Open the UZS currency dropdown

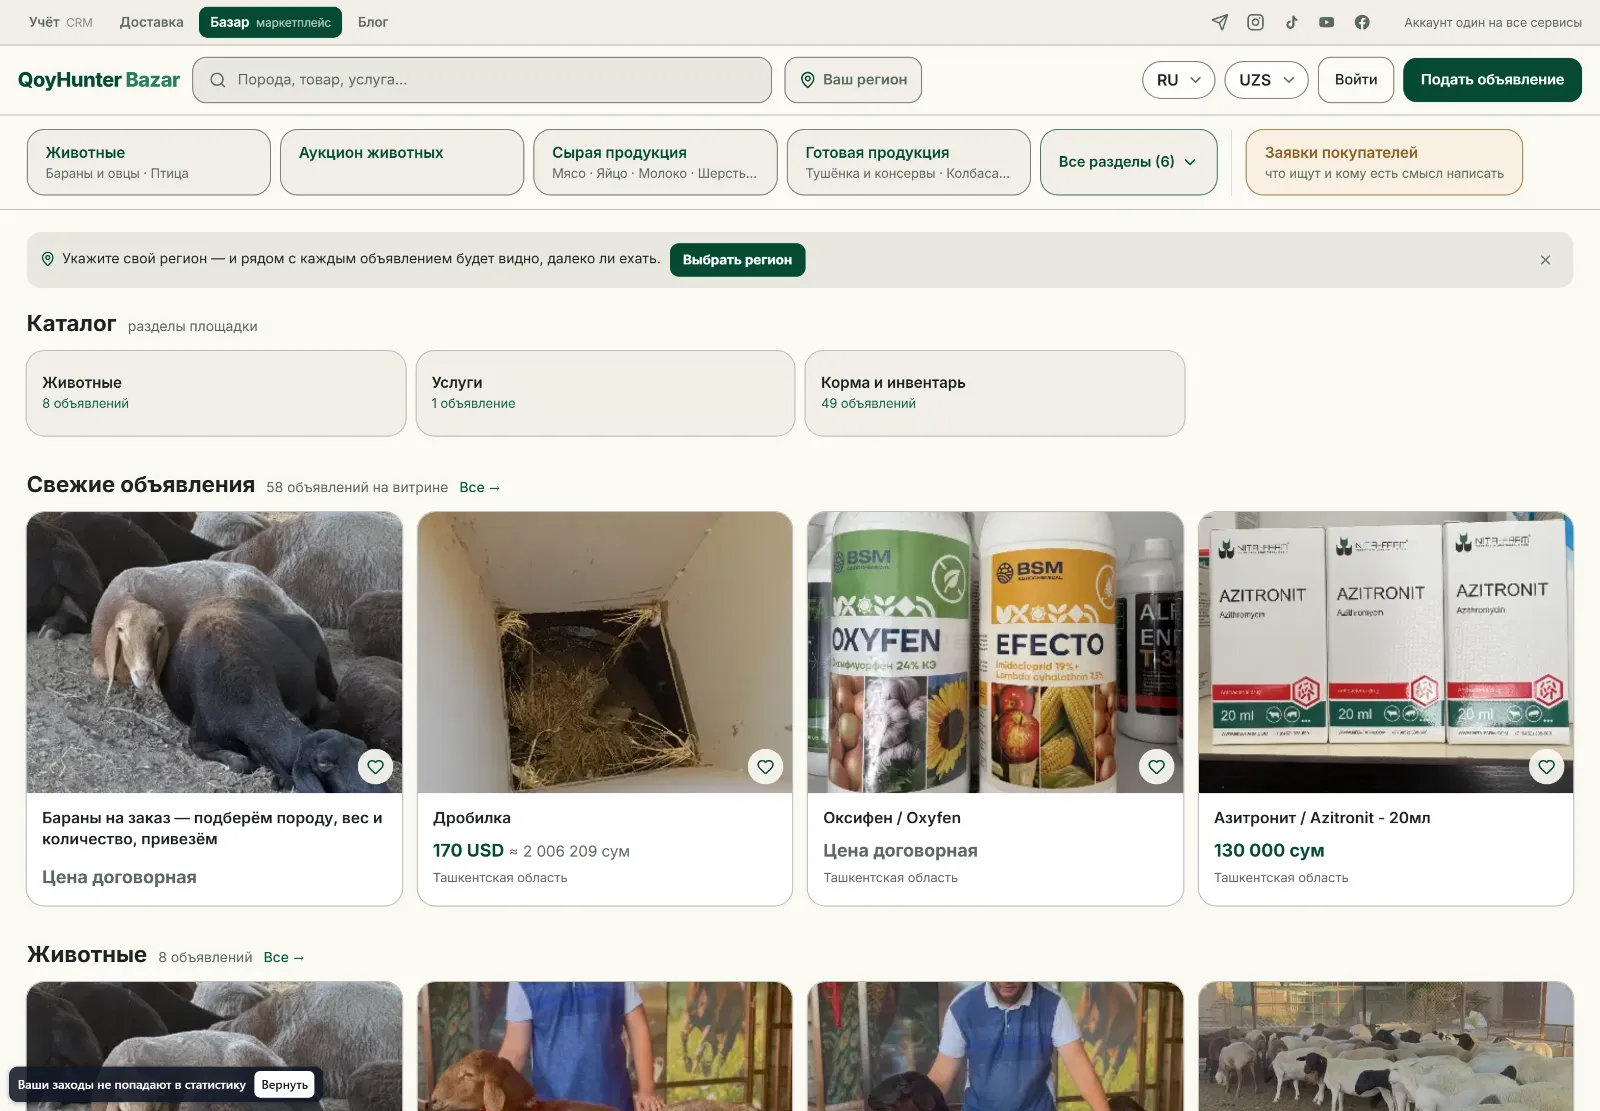coord(1266,80)
